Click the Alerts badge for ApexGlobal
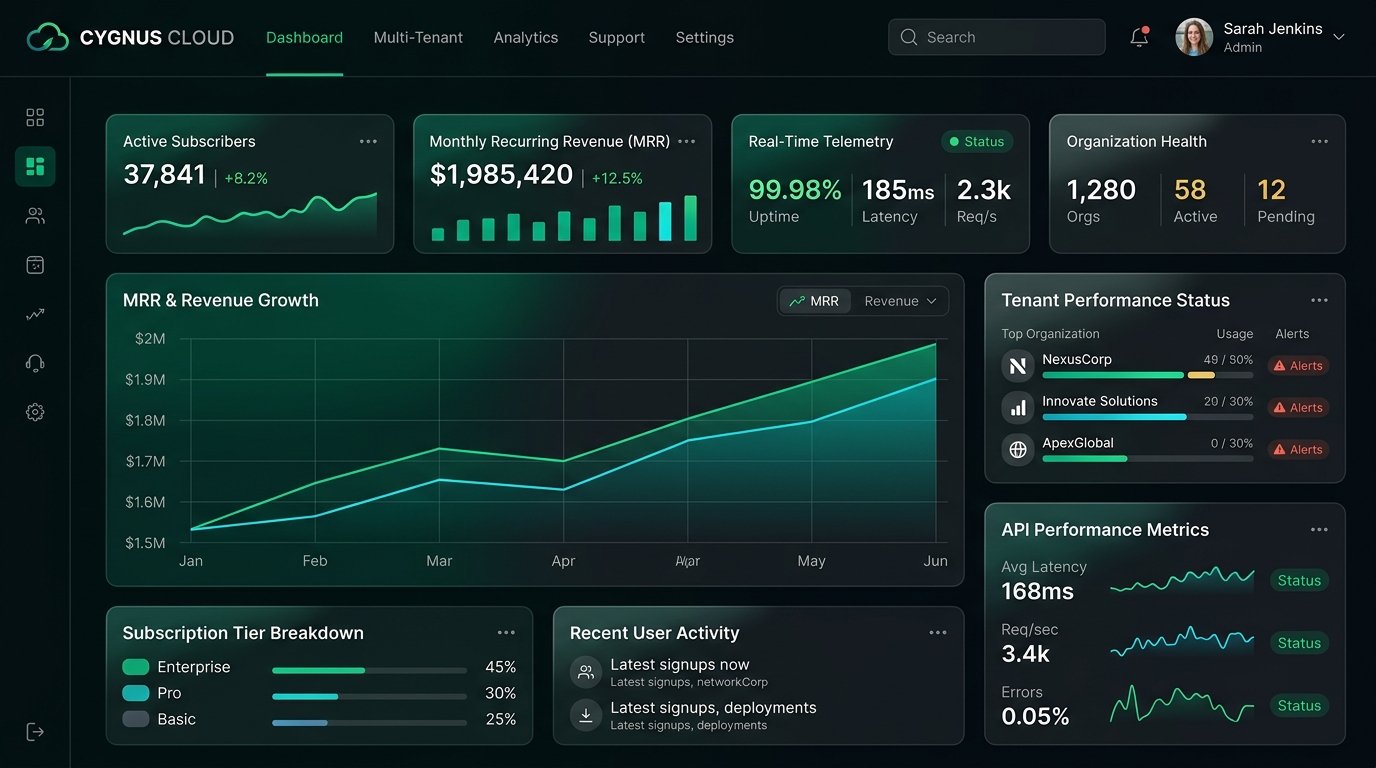The image size is (1376, 768). click(1298, 450)
